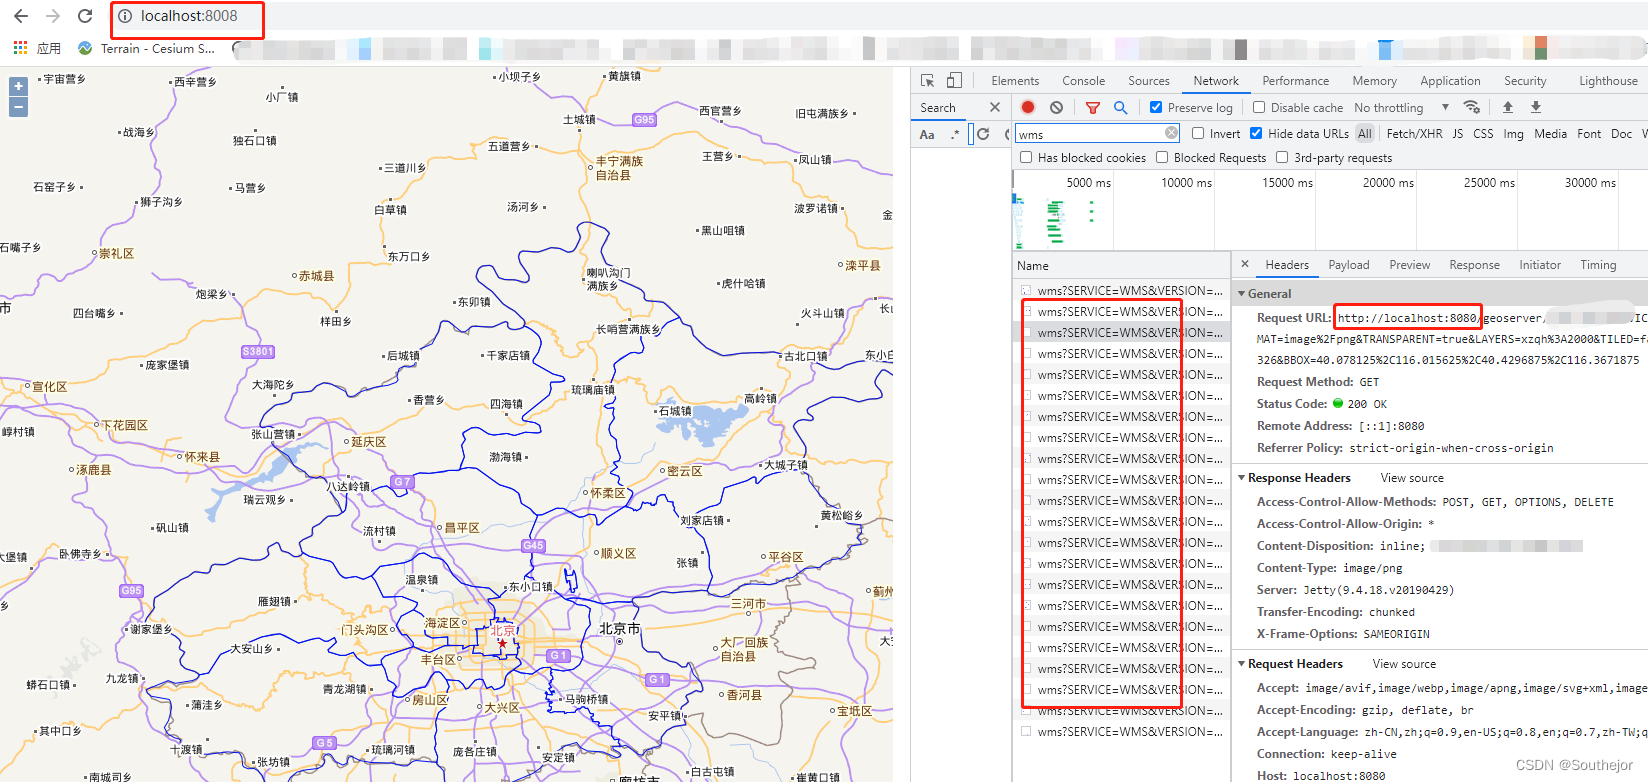
Task: Toggle Preserve log checkbox
Action: tap(1156, 107)
